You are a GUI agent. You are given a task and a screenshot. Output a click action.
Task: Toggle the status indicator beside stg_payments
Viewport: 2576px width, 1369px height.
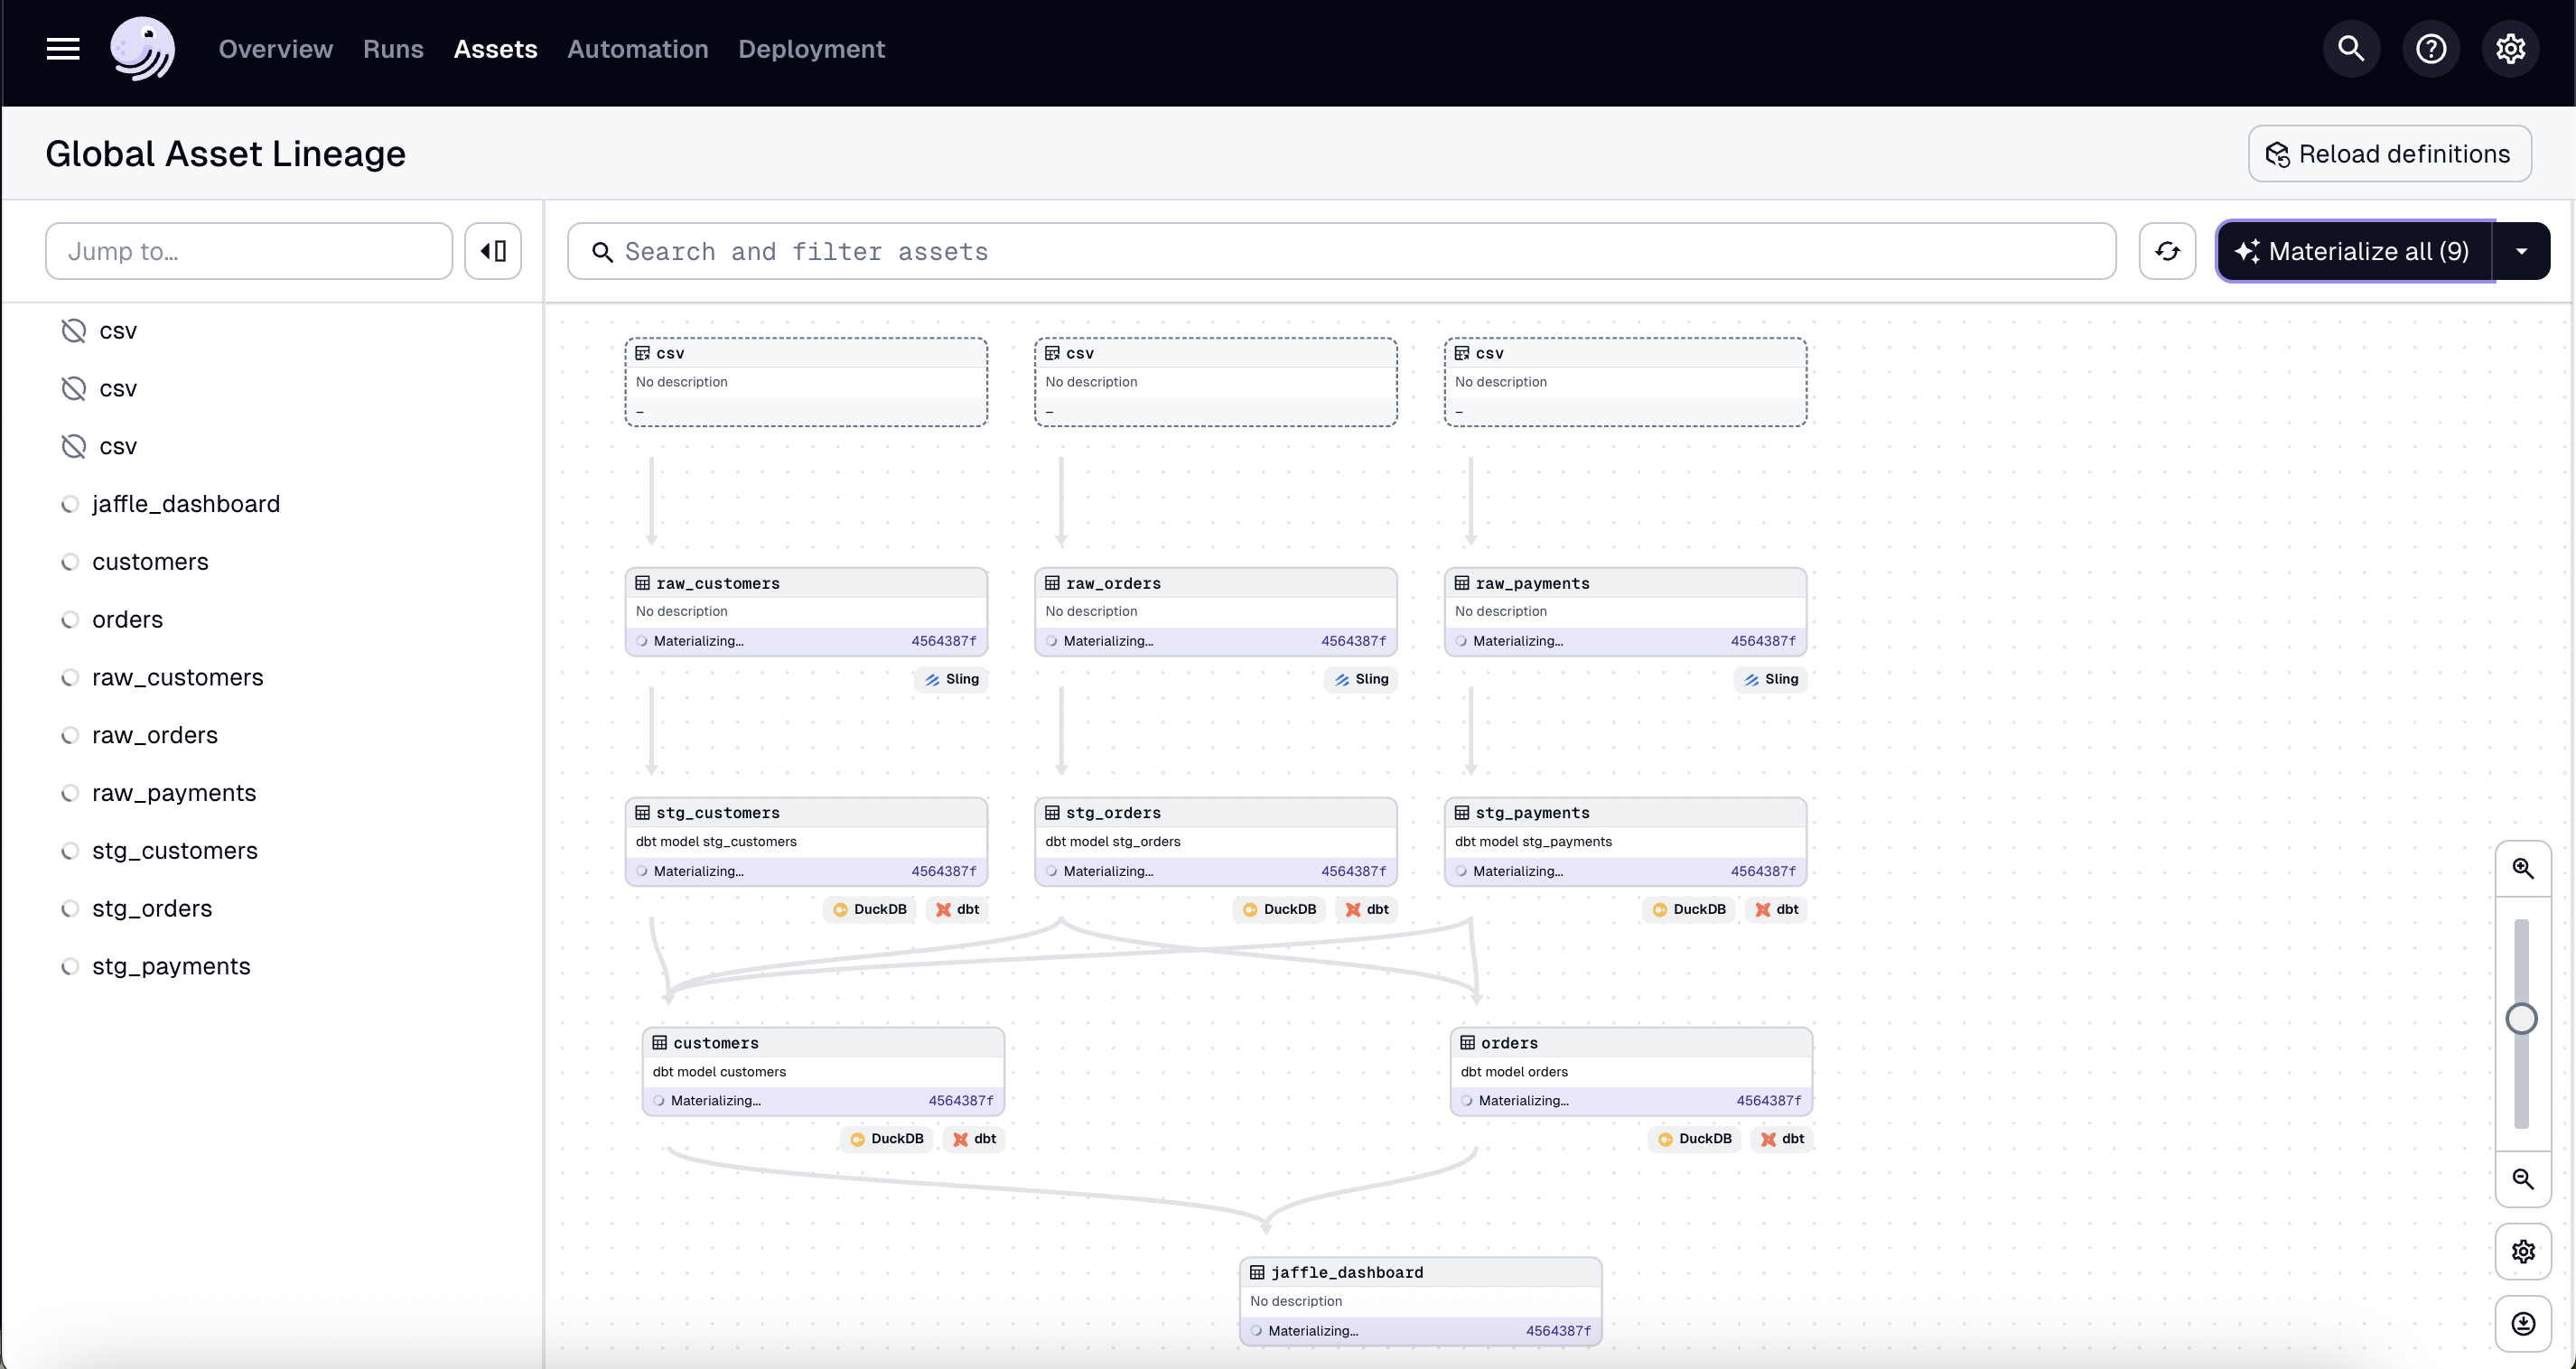tap(70, 966)
